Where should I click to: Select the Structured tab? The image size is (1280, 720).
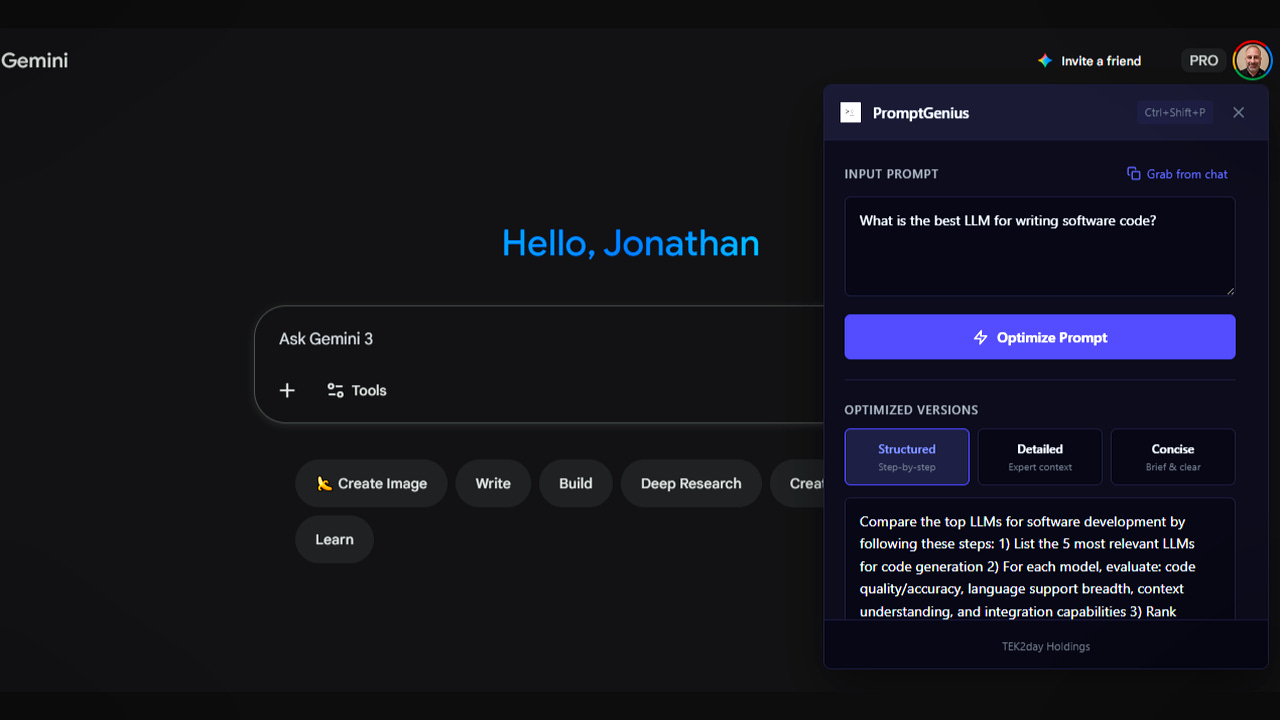coord(907,457)
